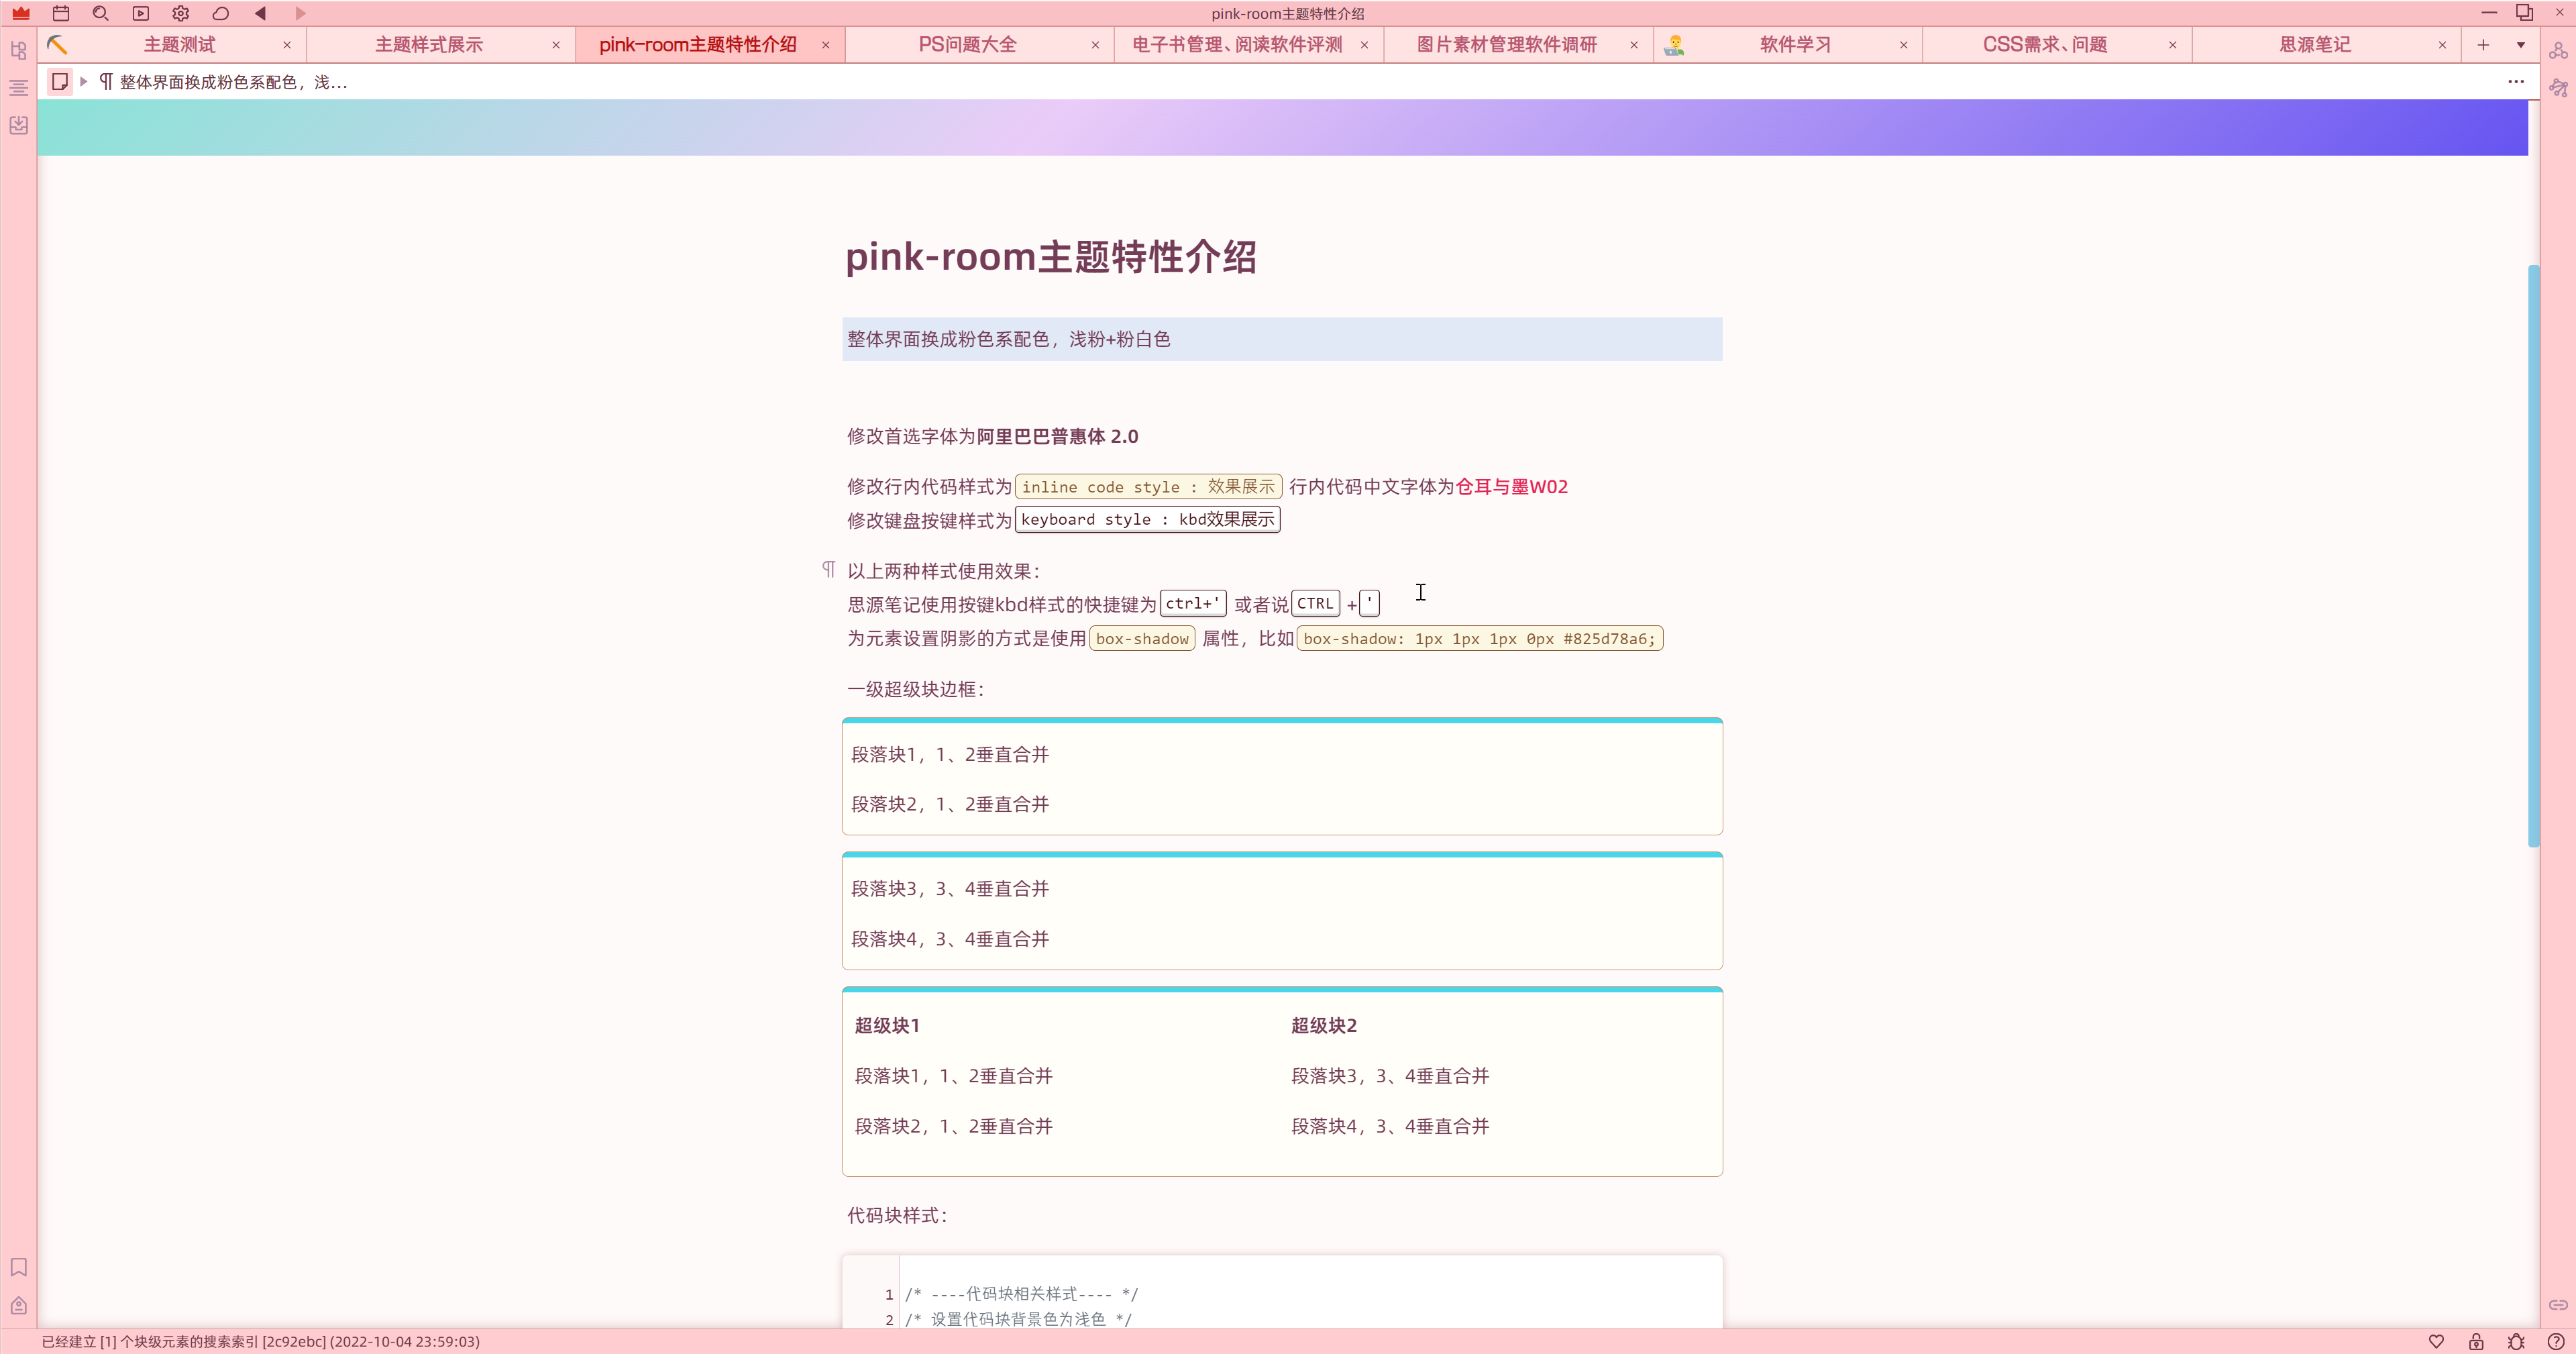
Task: Open the daily note calendar icon
Action: point(61,14)
